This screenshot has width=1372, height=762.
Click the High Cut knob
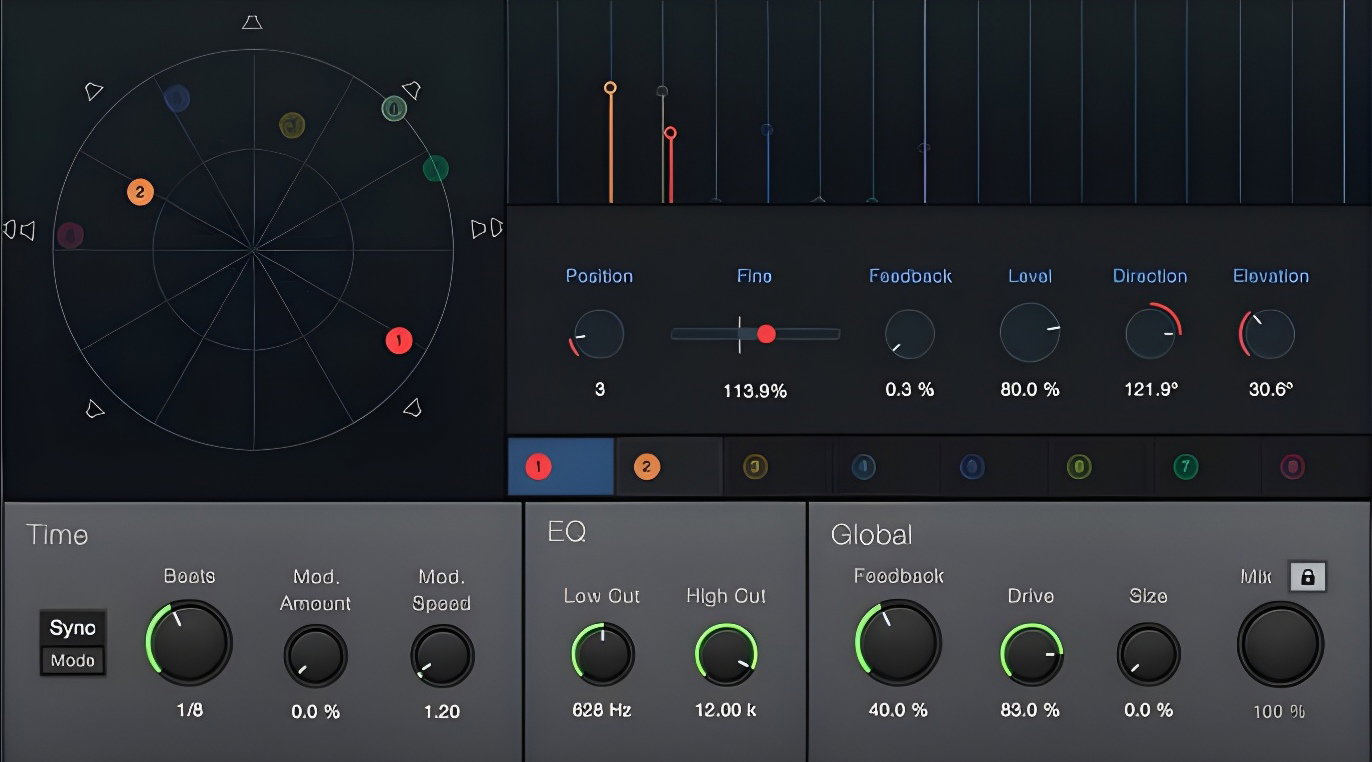[726, 654]
